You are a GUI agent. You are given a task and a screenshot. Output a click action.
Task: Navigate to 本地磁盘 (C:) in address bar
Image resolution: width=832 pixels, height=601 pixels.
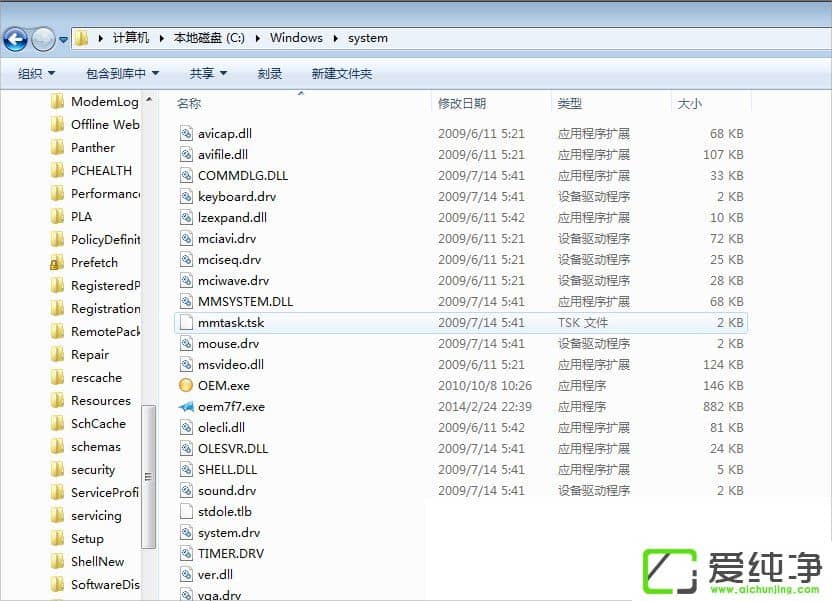click(209, 38)
